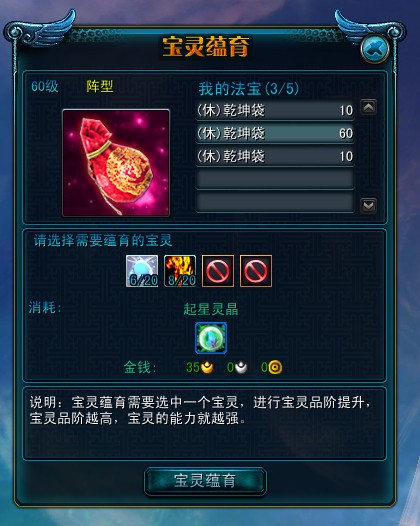Select the highlighted 乾坤袋 entry level 60

tap(275, 134)
